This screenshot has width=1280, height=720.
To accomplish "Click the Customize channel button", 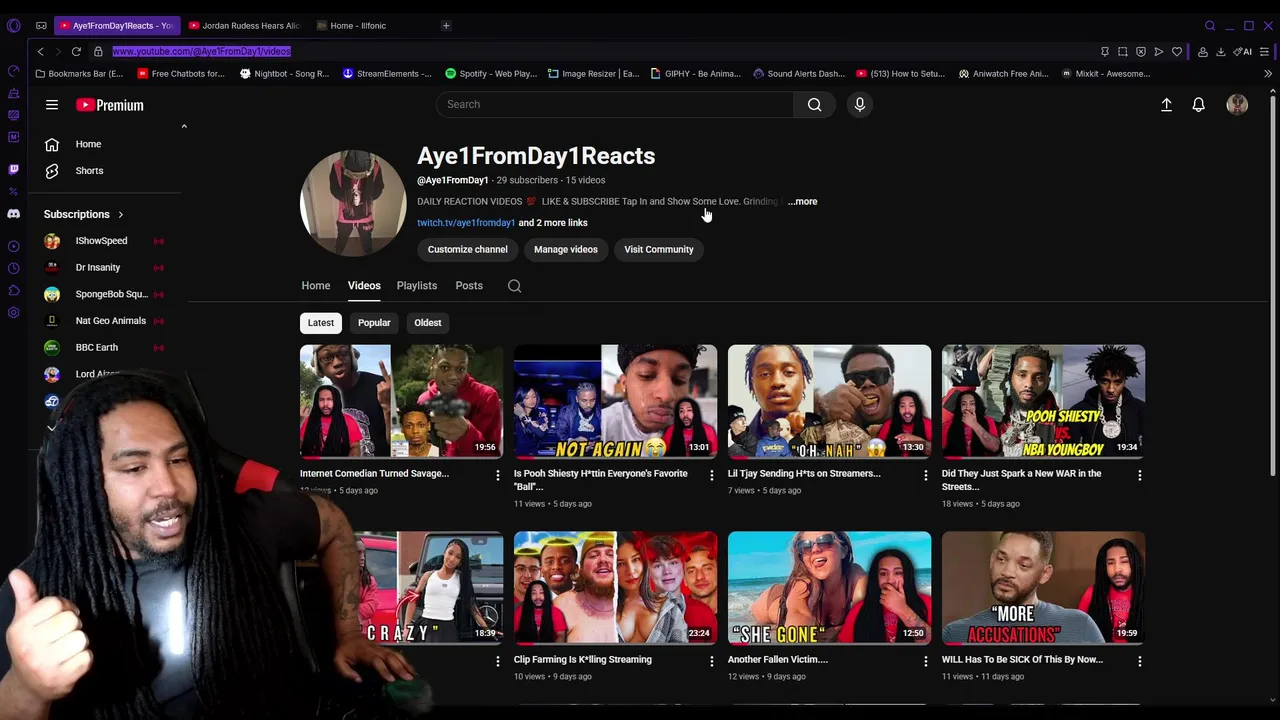I will pos(468,249).
